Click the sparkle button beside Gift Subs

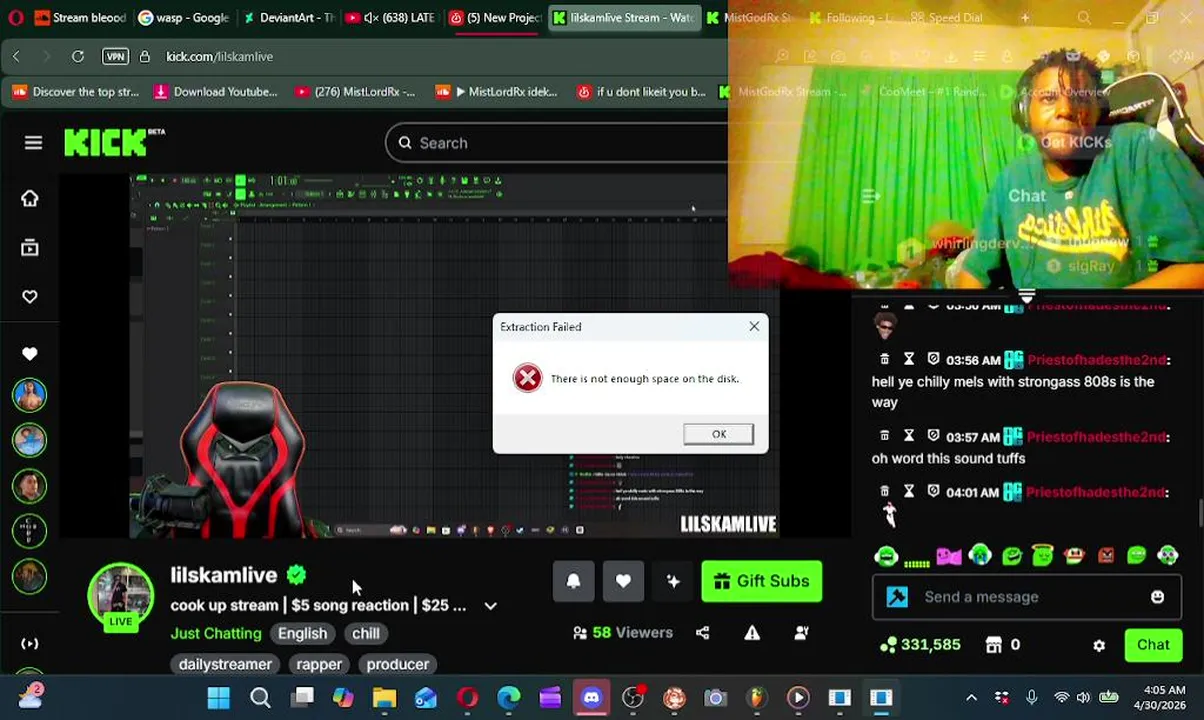coord(673,581)
